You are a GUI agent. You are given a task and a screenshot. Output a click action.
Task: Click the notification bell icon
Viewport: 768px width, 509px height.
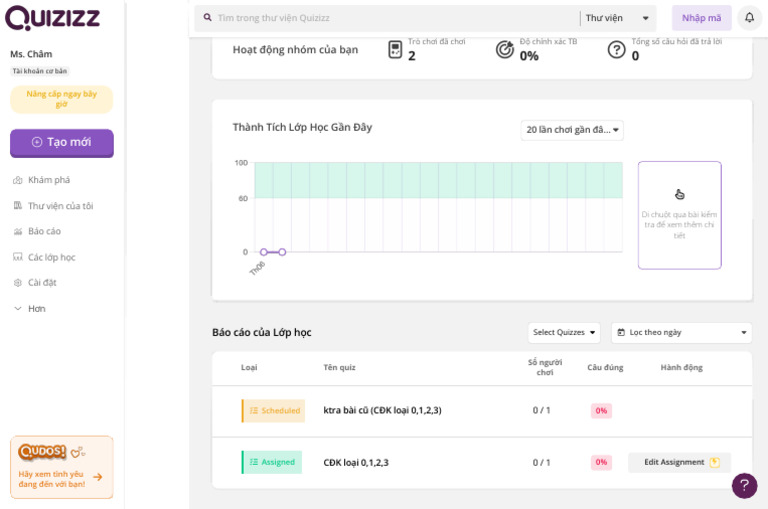pyautogui.click(x=749, y=18)
